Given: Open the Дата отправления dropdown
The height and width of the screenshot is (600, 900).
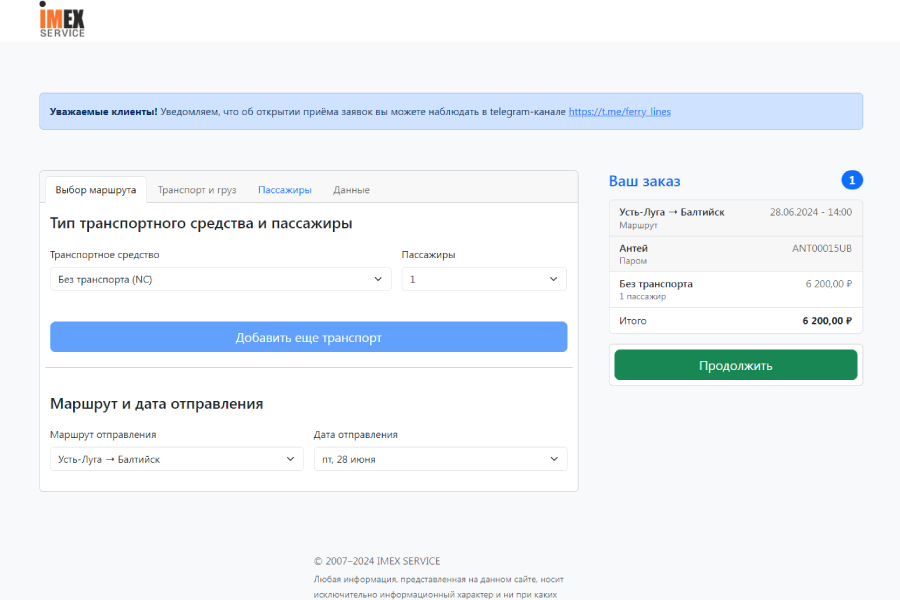Looking at the screenshot, I should pyautogui.click(x=440, y=459).
